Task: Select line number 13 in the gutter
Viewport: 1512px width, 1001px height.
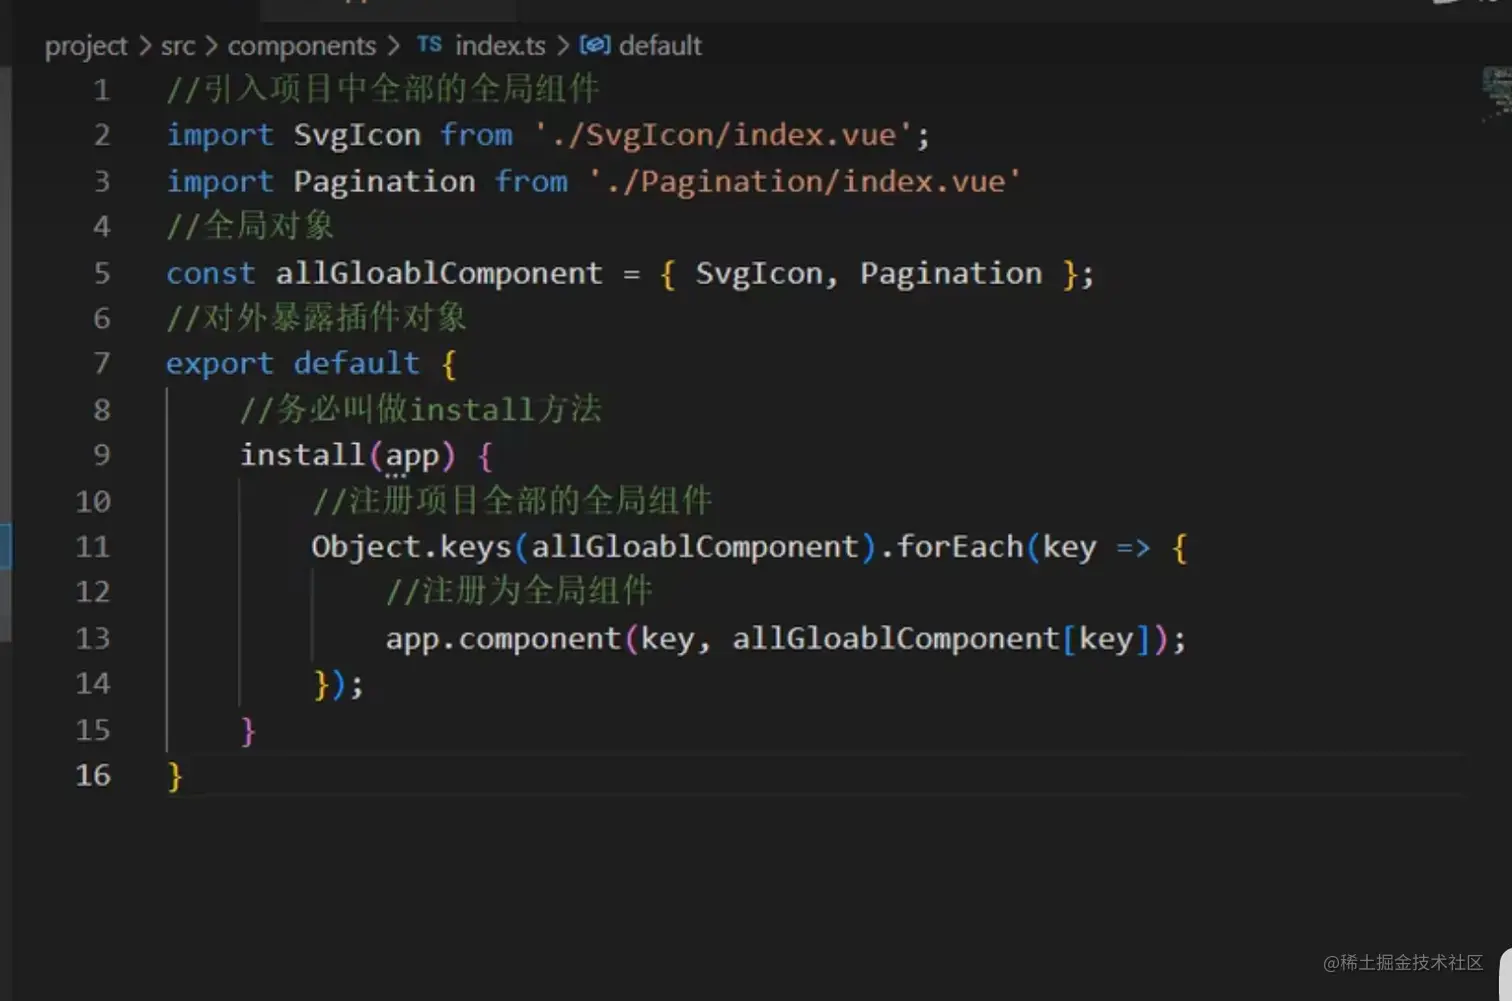Action: click(x=93, y=638)
